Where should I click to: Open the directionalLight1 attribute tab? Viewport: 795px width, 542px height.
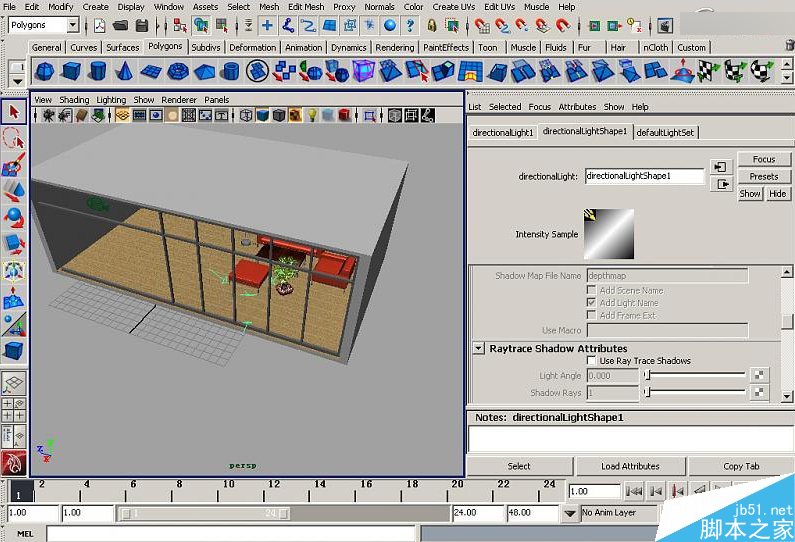coord(503,132)
